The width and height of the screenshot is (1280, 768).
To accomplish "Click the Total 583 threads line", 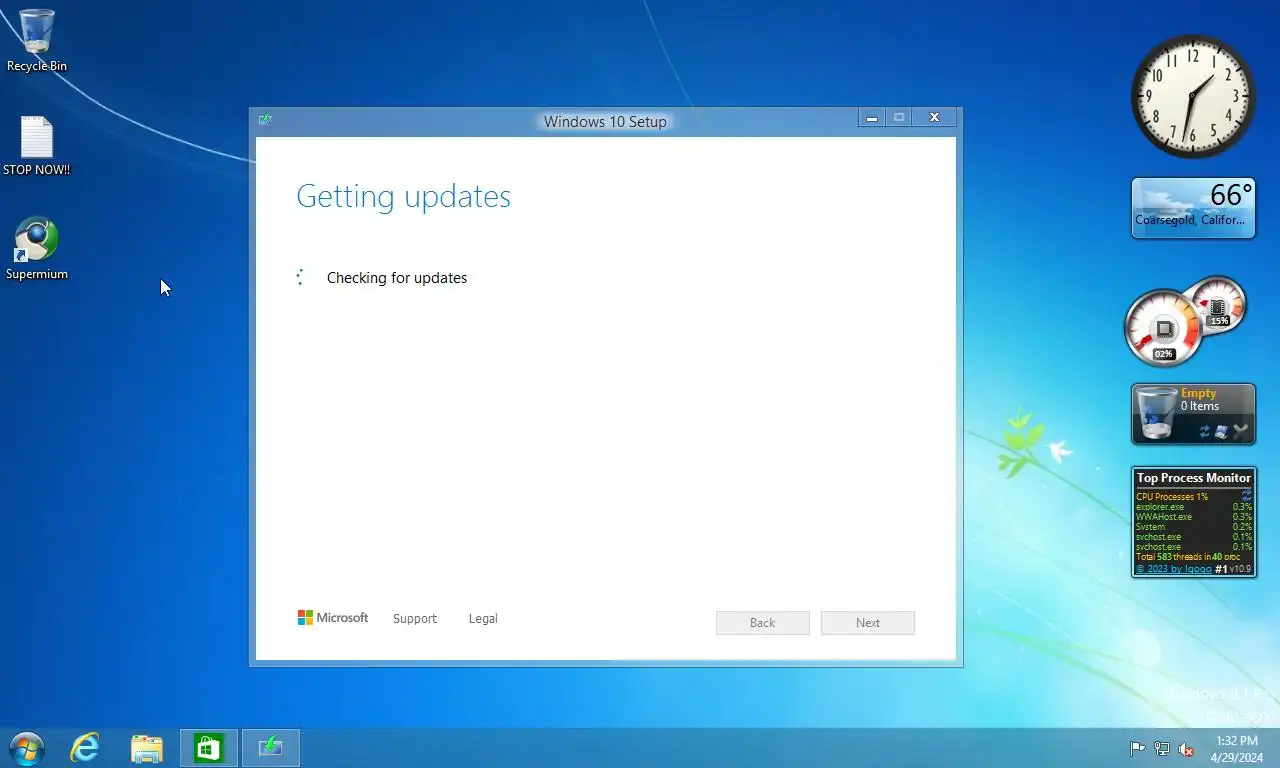I will (1188, 557).
